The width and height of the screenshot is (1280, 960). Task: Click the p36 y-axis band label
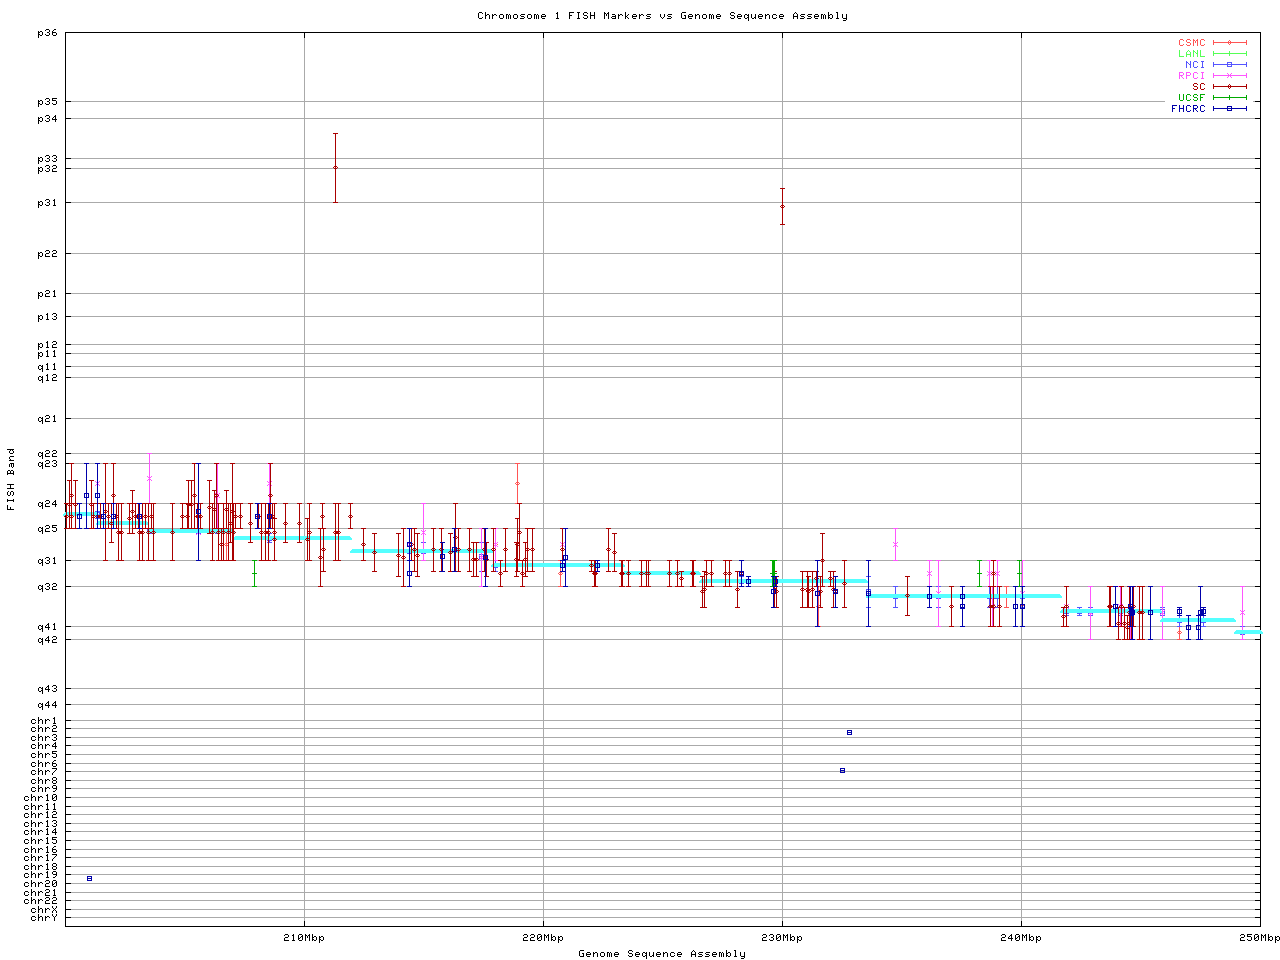pos(47,33)
